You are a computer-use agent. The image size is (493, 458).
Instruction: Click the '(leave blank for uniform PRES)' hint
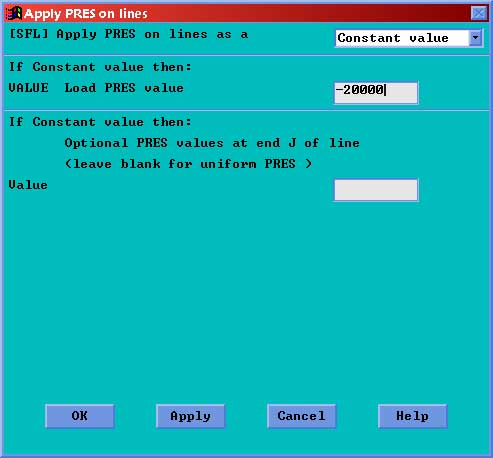(x=188, y=164)
